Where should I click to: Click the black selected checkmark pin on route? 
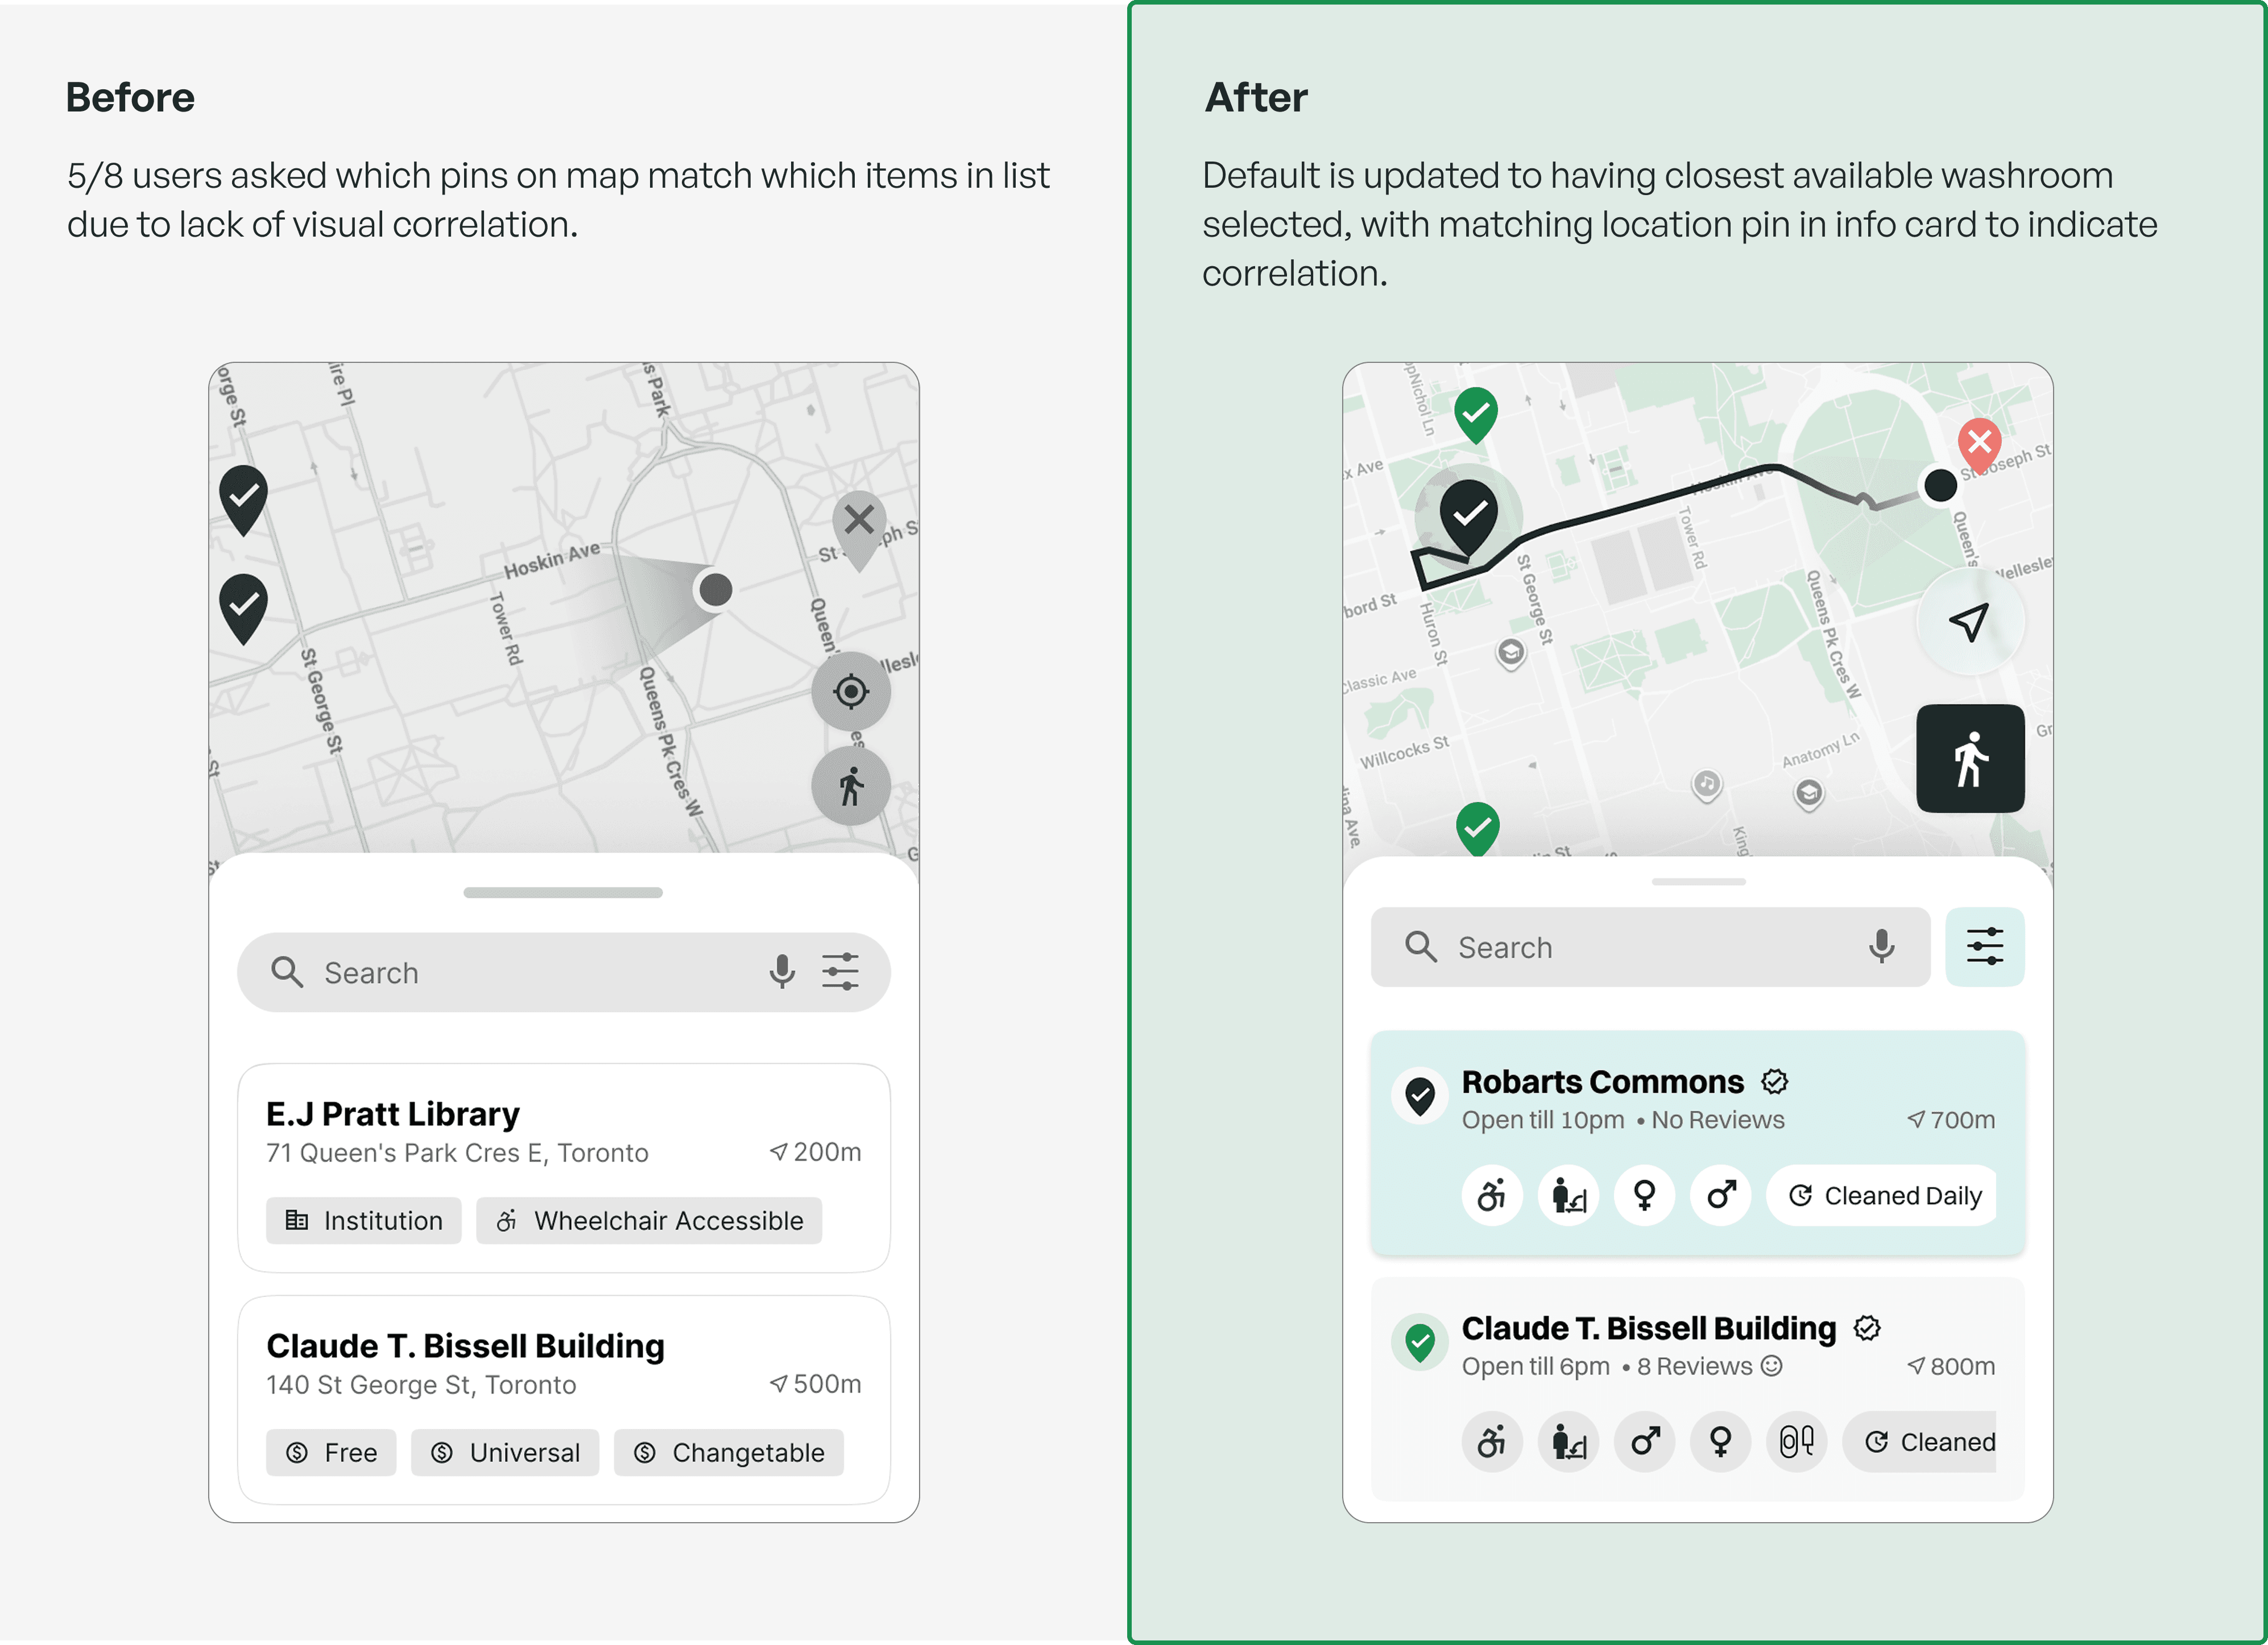(x=1468, y=514)
